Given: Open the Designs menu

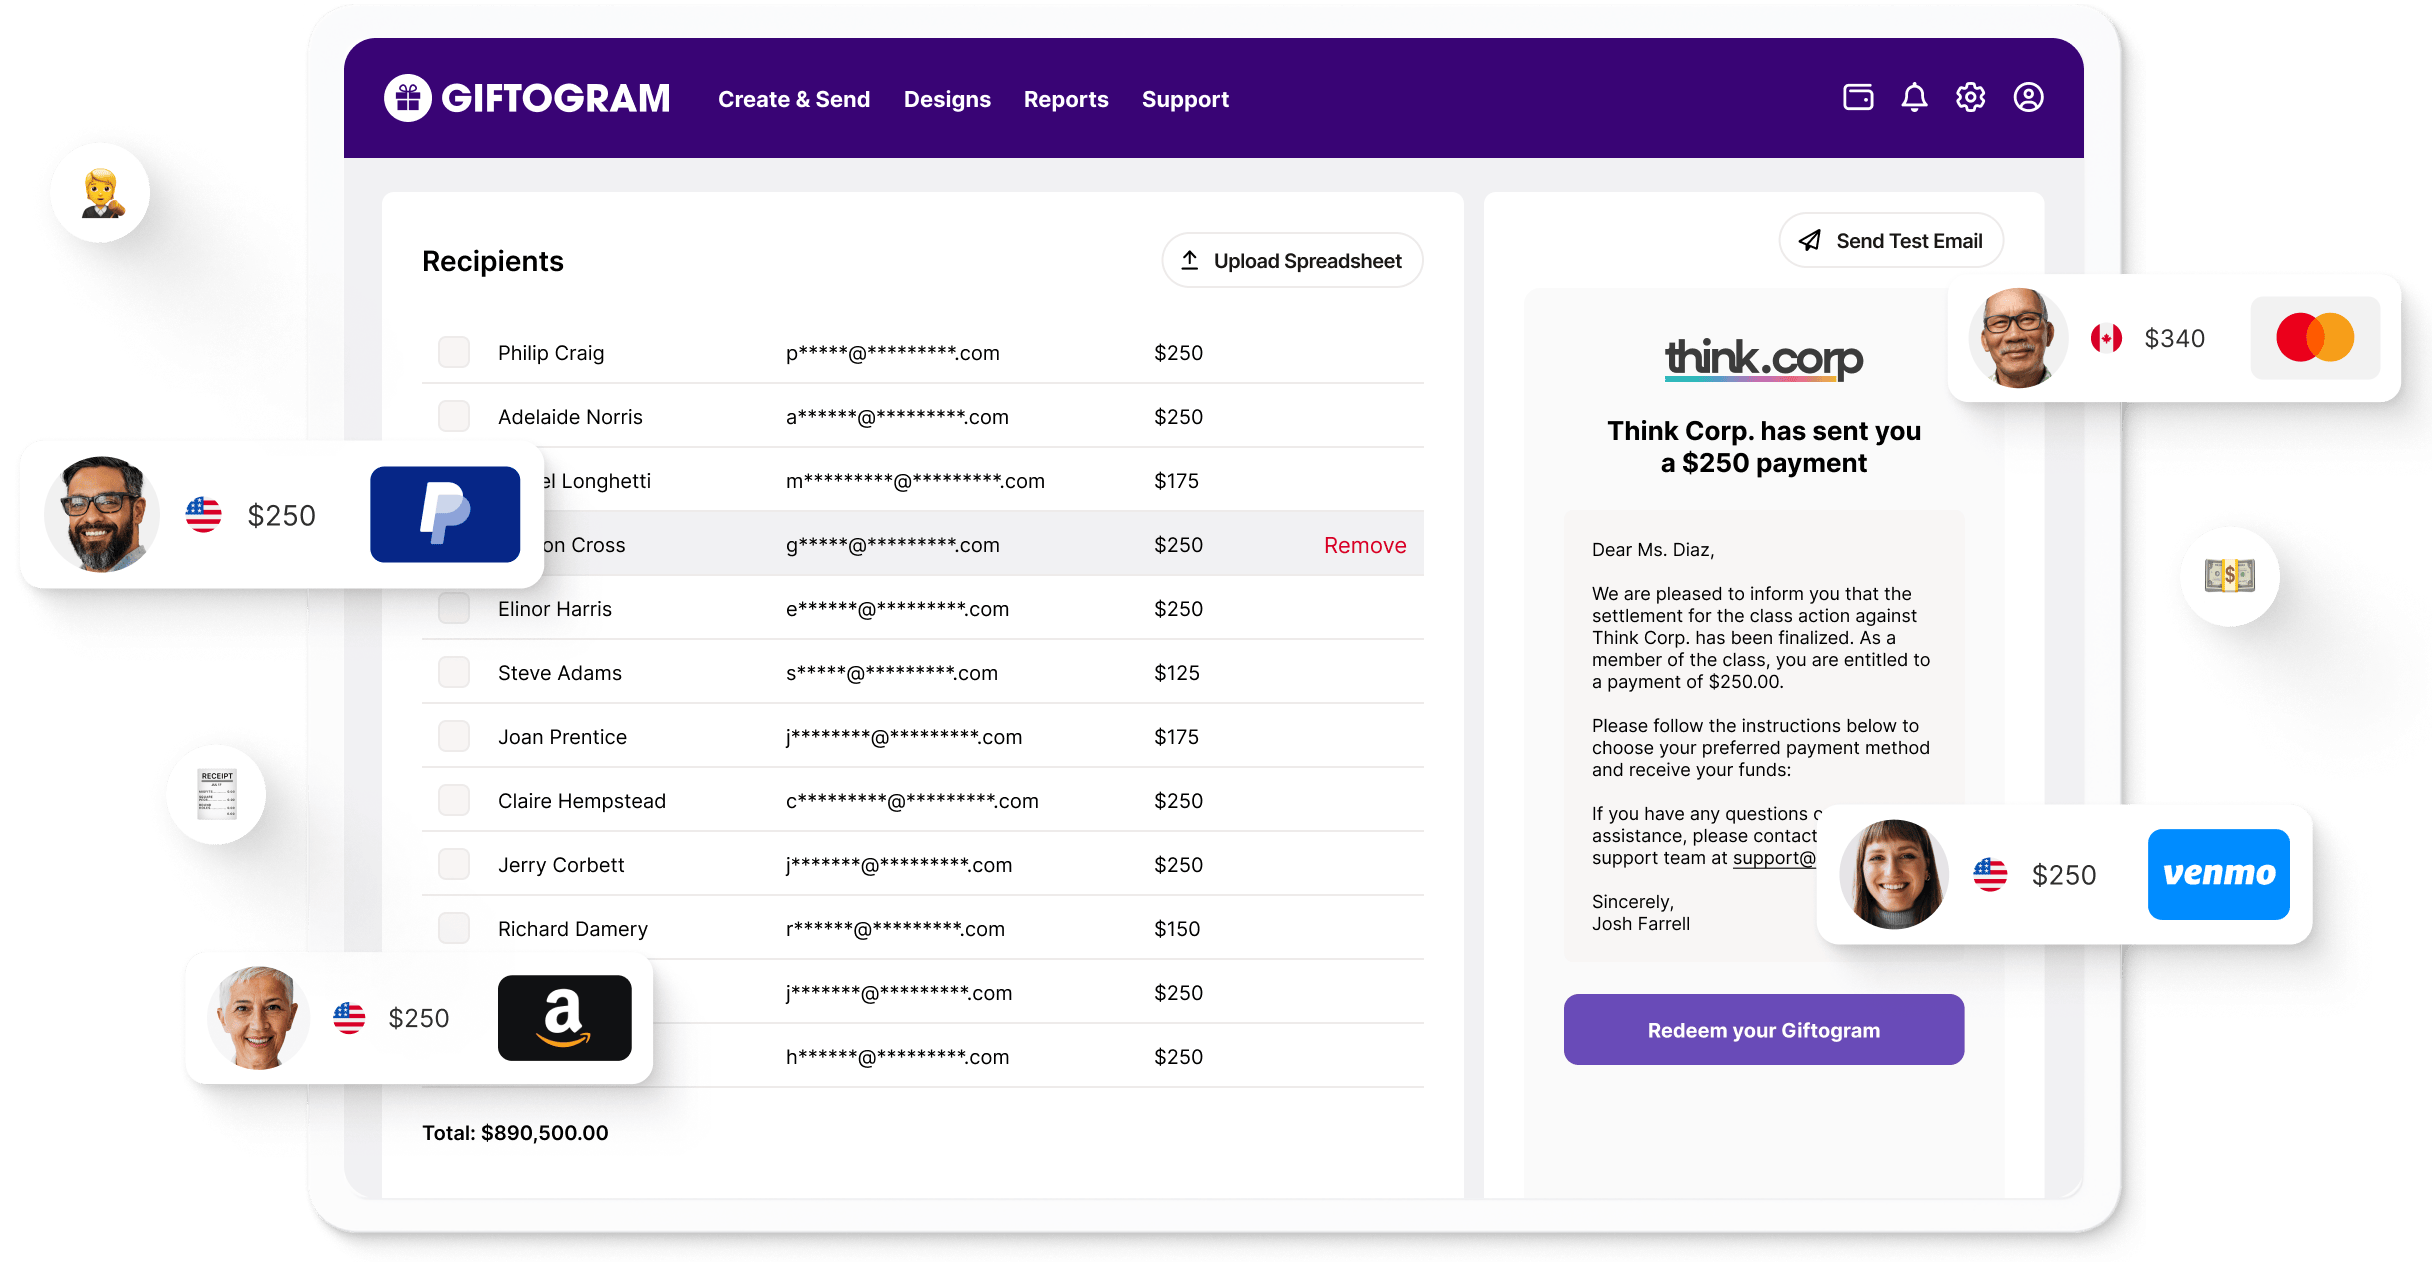Looking at the screenshot, I should click(947, 99).
